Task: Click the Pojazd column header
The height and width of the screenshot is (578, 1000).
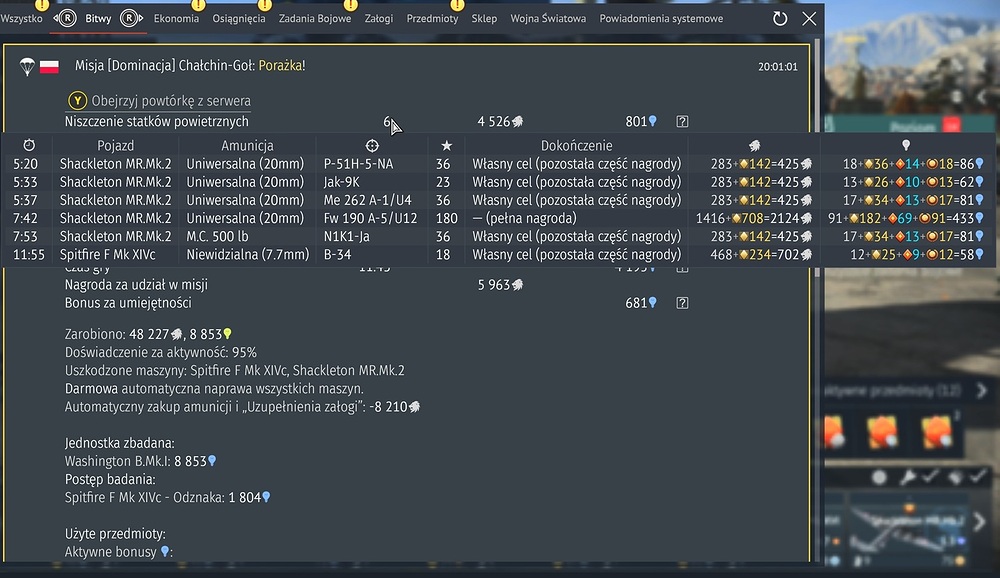Action: pos(115,145)
